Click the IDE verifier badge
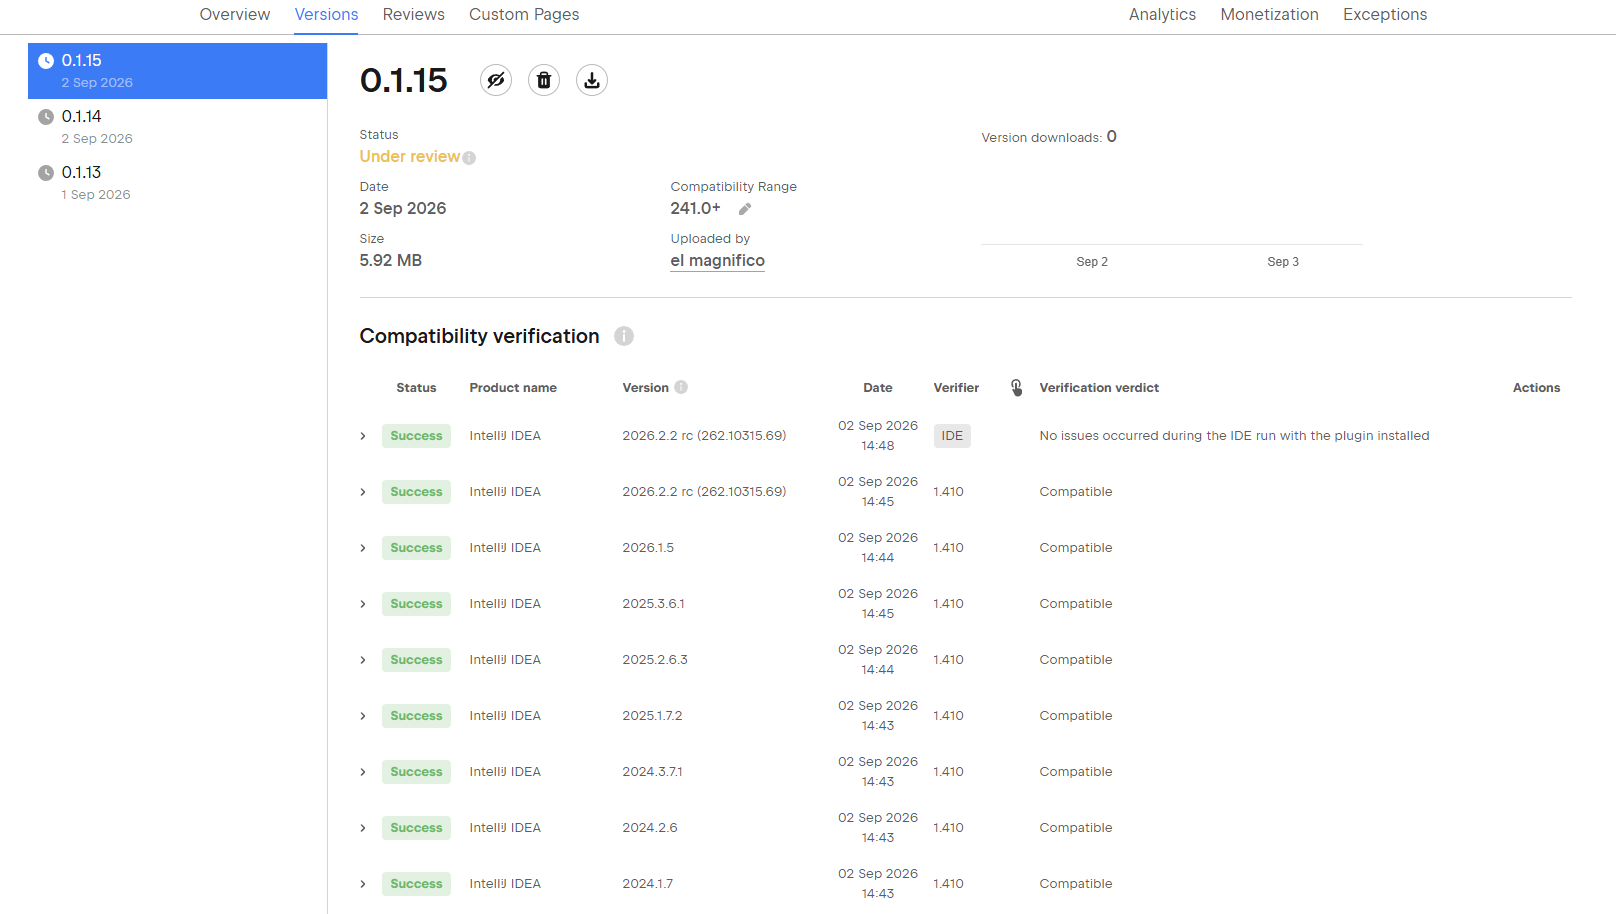Image resolution: width=1616 pixels, height=914 pixels. pos(952,436)
